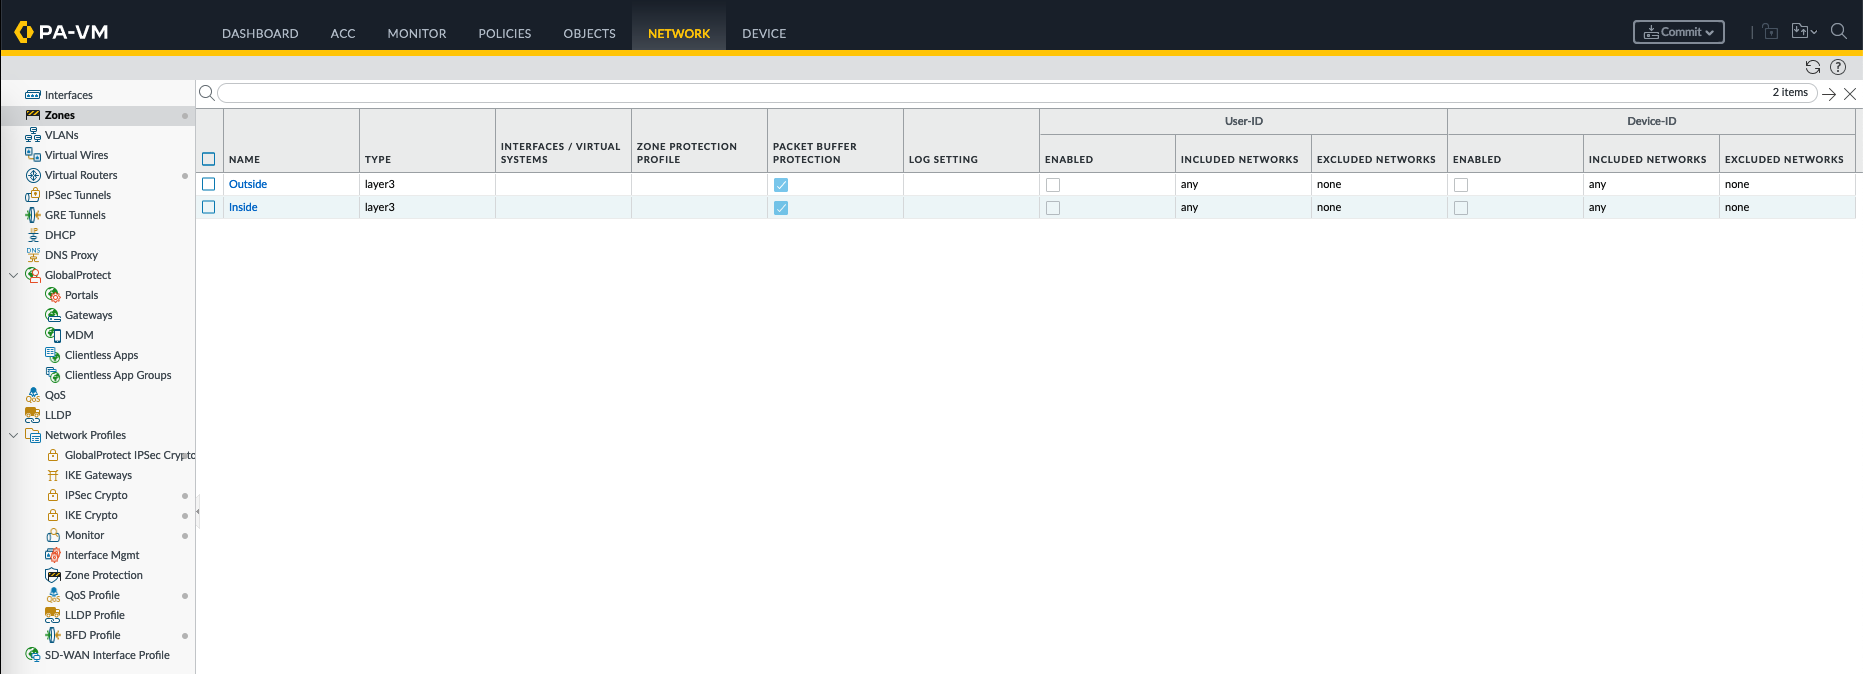The width and height of the screenshot is (1863, 674).
Task: Clear the filter with the X icon
Action: [1850, 94]
